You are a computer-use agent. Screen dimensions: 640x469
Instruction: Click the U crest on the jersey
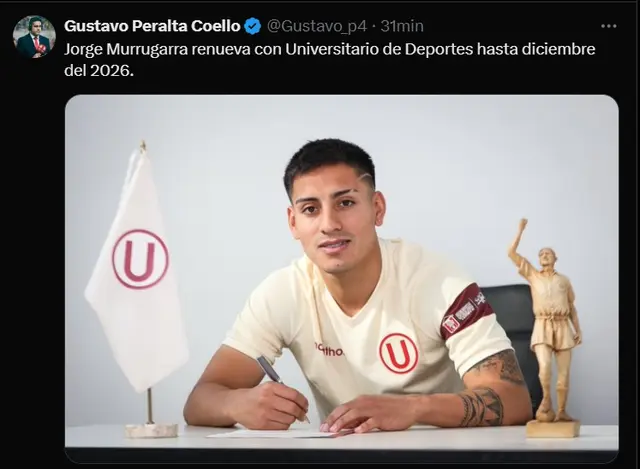(x=398, y=353)
